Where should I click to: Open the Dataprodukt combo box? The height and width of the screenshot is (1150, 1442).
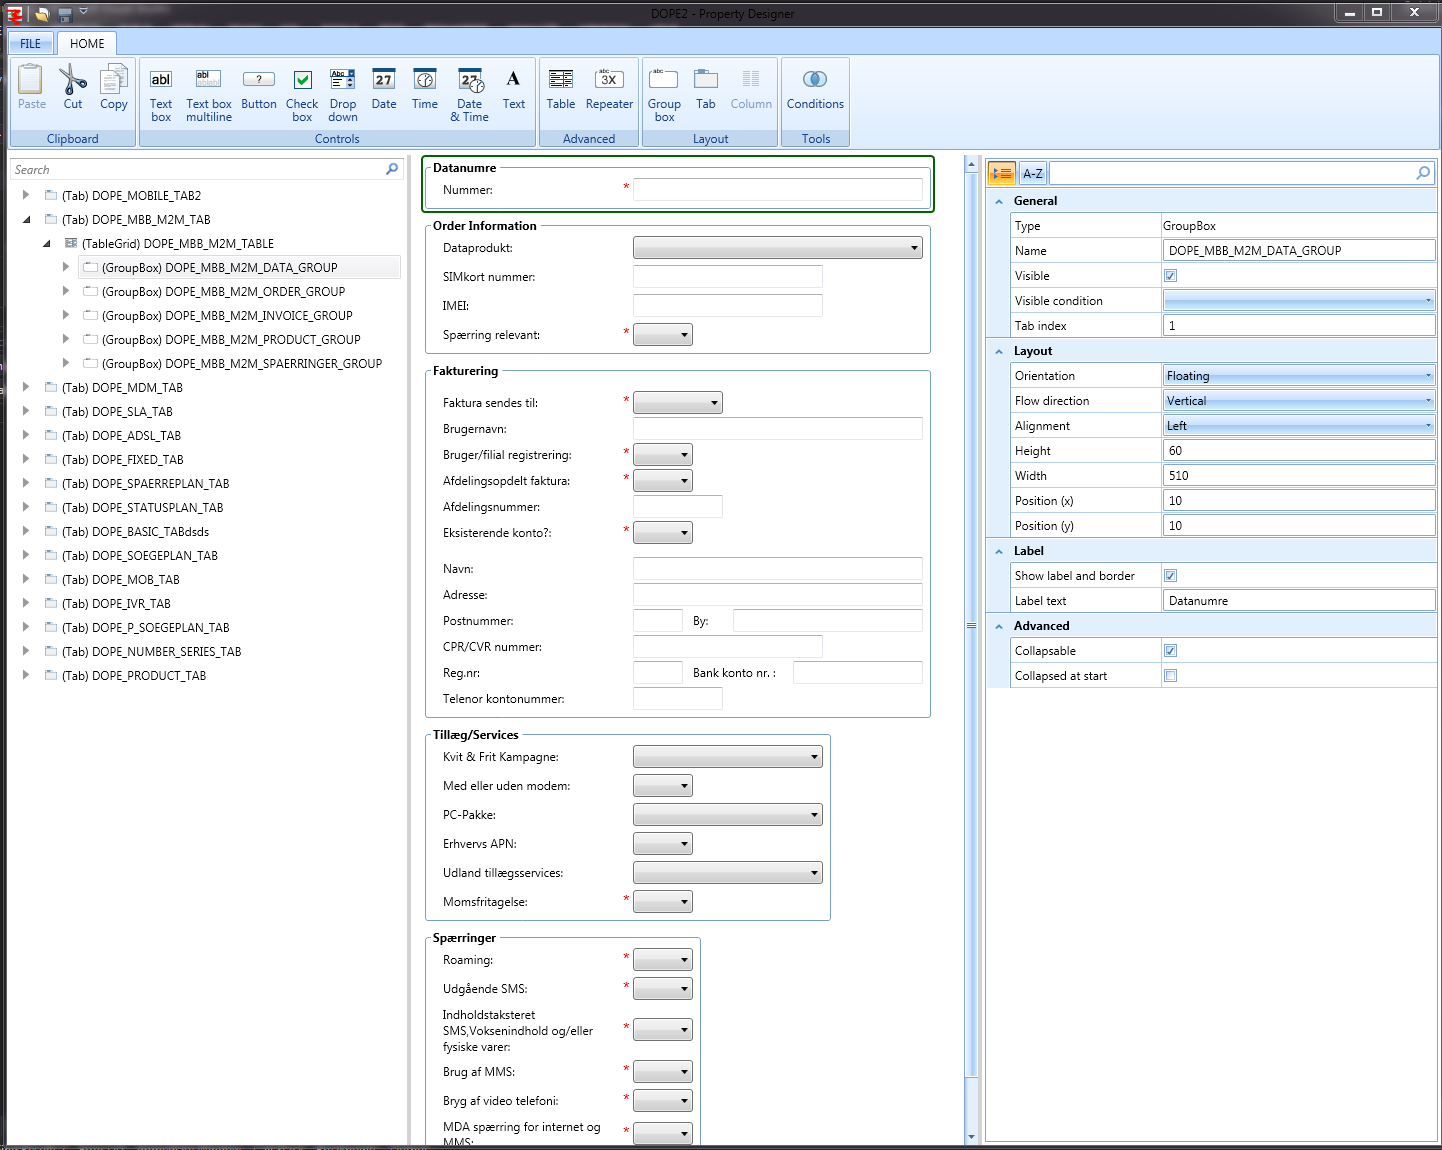click(777, 248)
